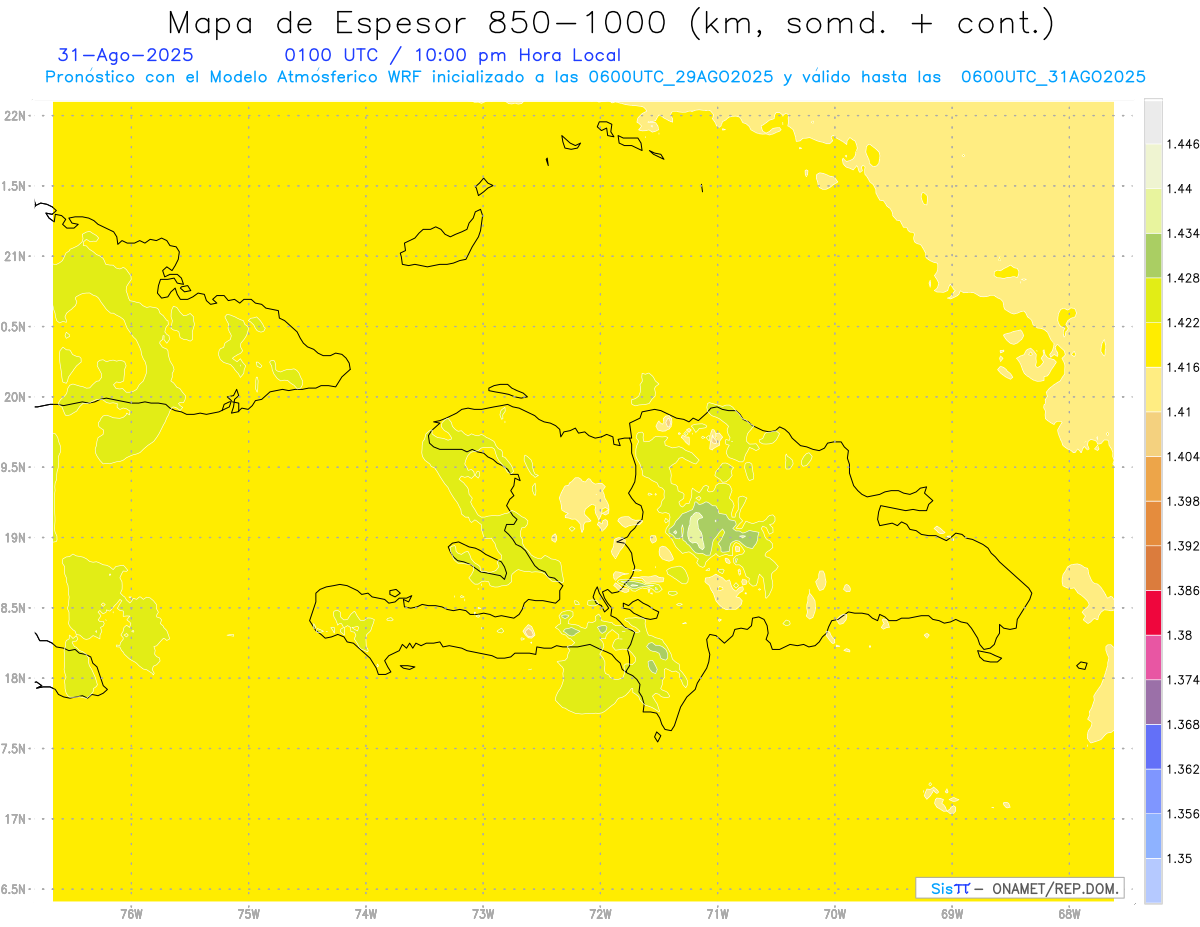This screenshot has height=927, width=1200.
Task: Click the longitude label 68W
Action: click(x=1069, y=914)
